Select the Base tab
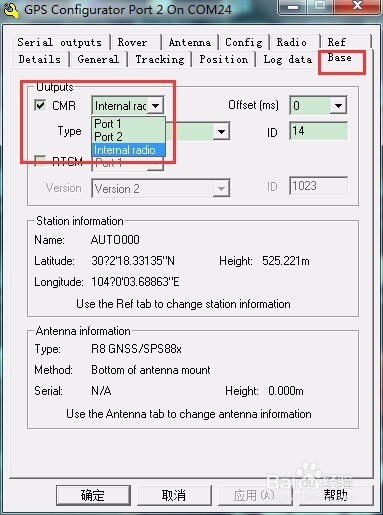This screenshot has height=515, width=383. 340,58
